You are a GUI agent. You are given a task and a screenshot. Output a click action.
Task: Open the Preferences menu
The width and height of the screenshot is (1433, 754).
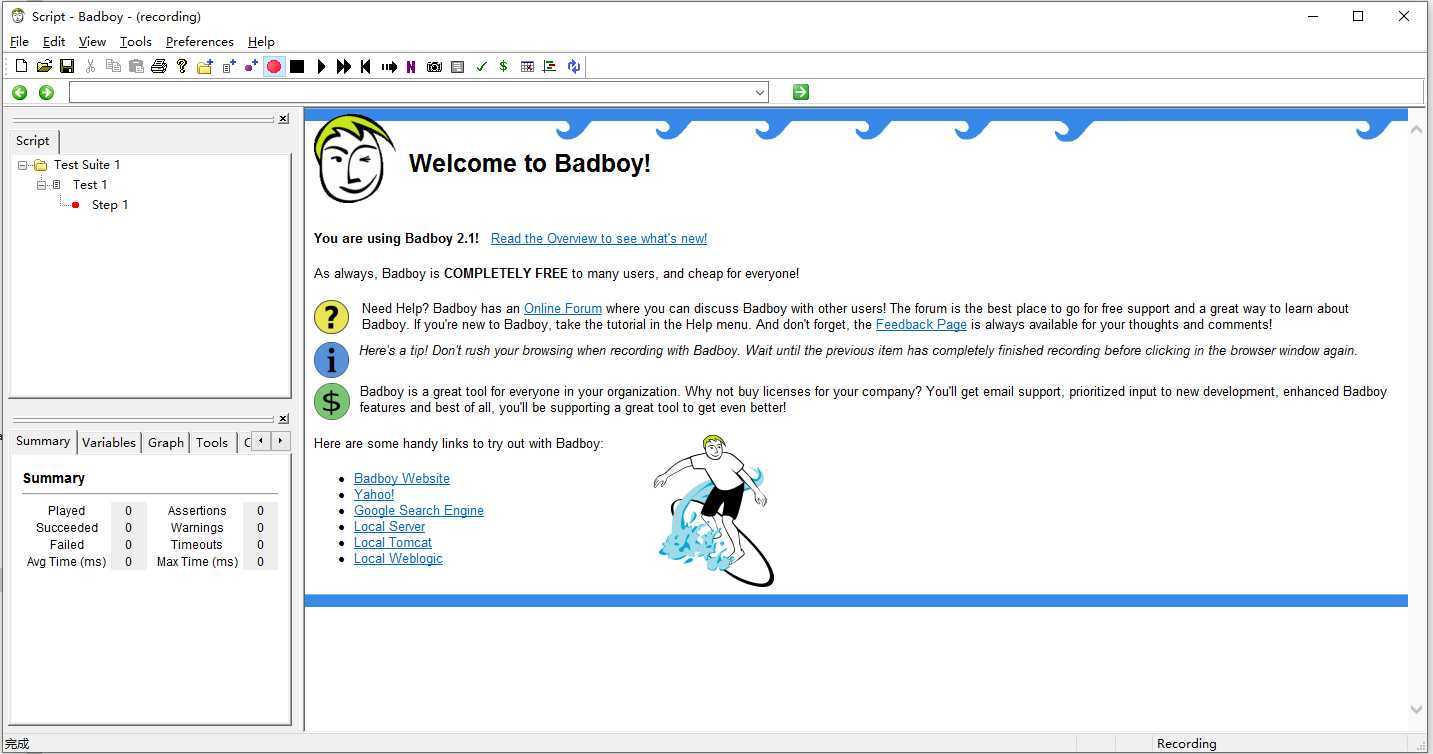tap(199, 42)
